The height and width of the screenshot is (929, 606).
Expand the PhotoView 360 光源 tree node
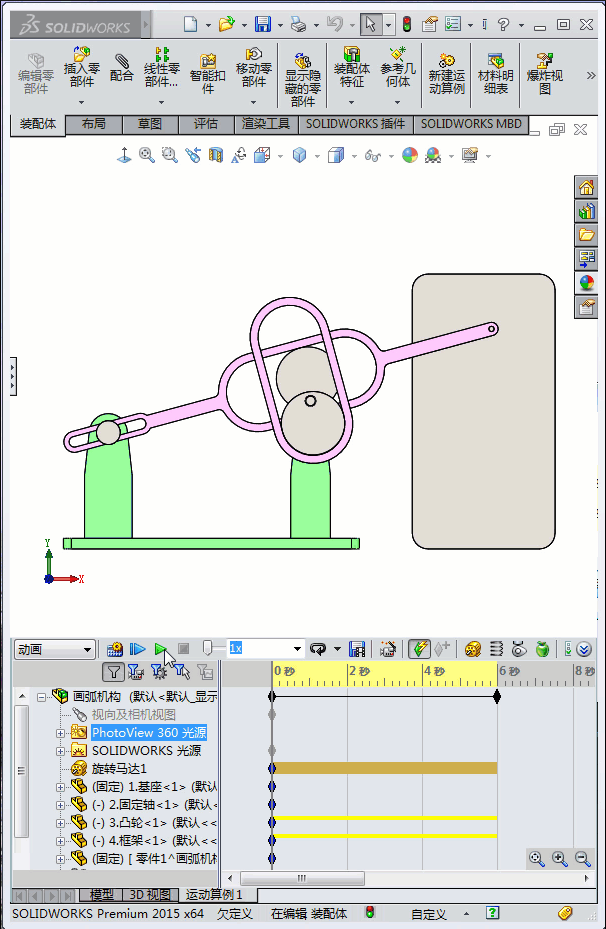pyautogui.click(x=60, y=733)
